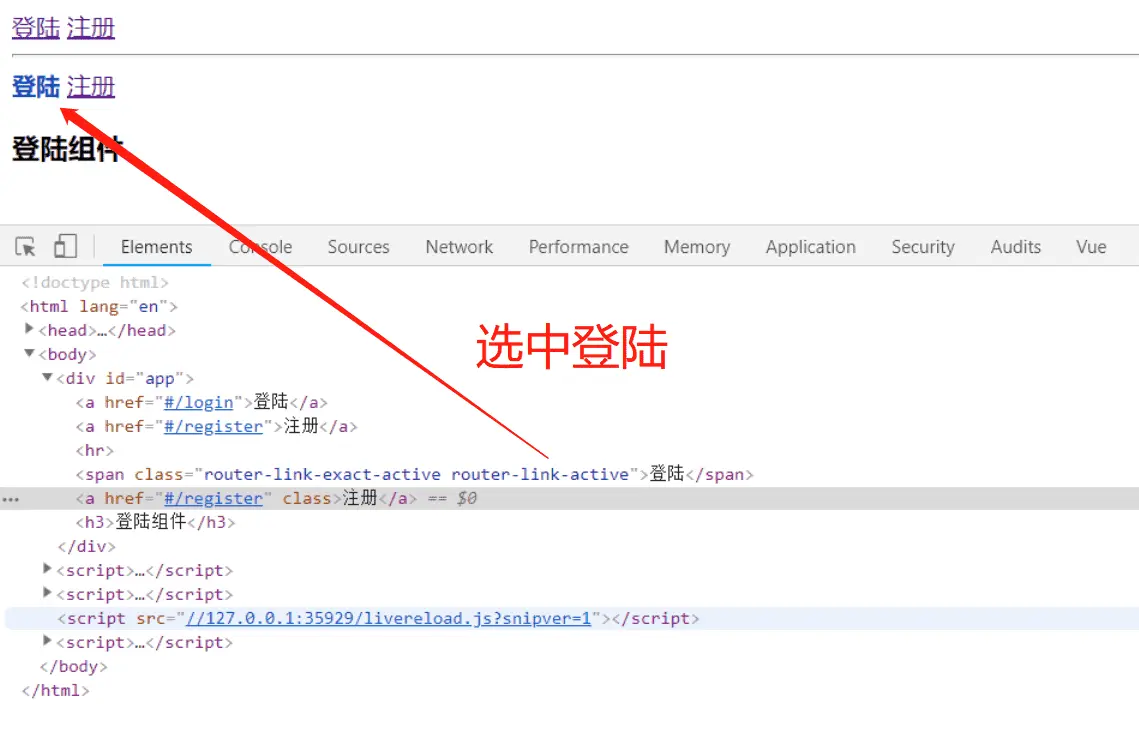The image size is (1139, 753).
Task: Select the h3 登陆组件 node
Action: [x=155, y=522]
